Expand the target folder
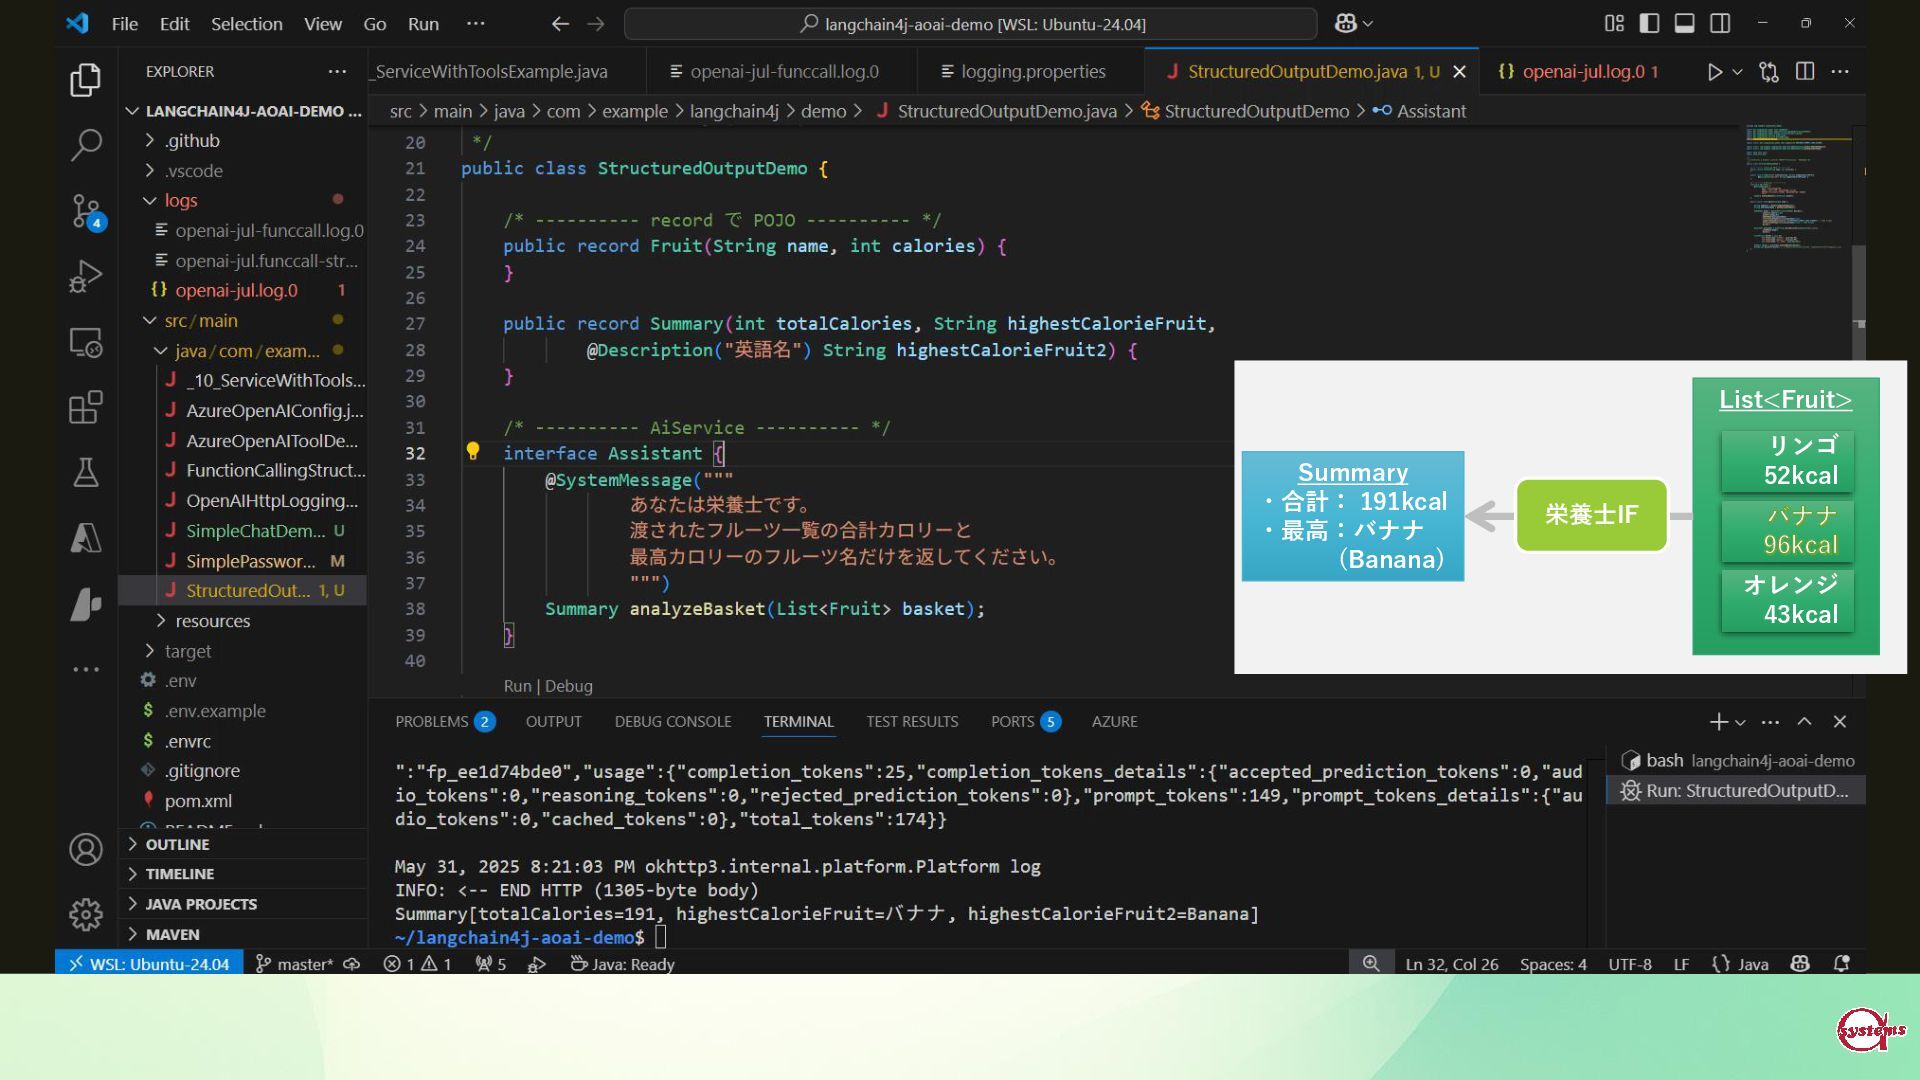Screen dimensions: 1920x1080 tap(242, 650)
